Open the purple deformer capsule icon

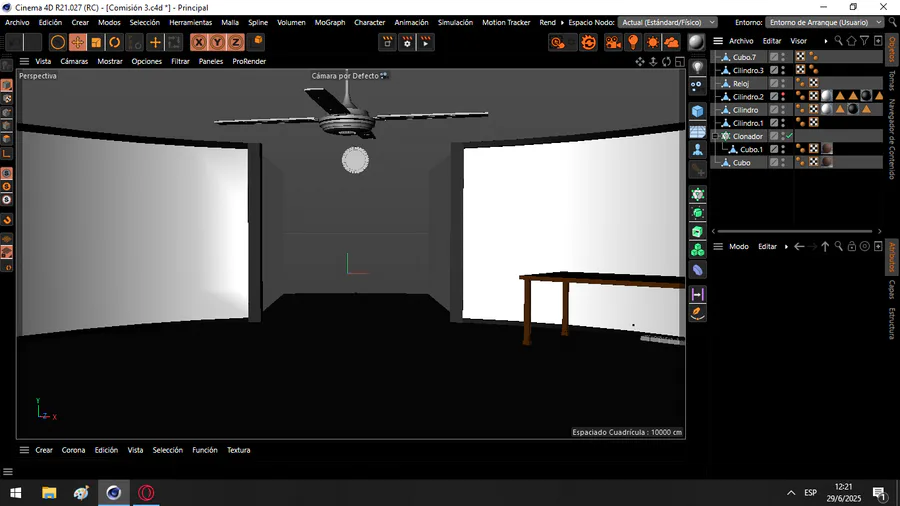[697, 270]
